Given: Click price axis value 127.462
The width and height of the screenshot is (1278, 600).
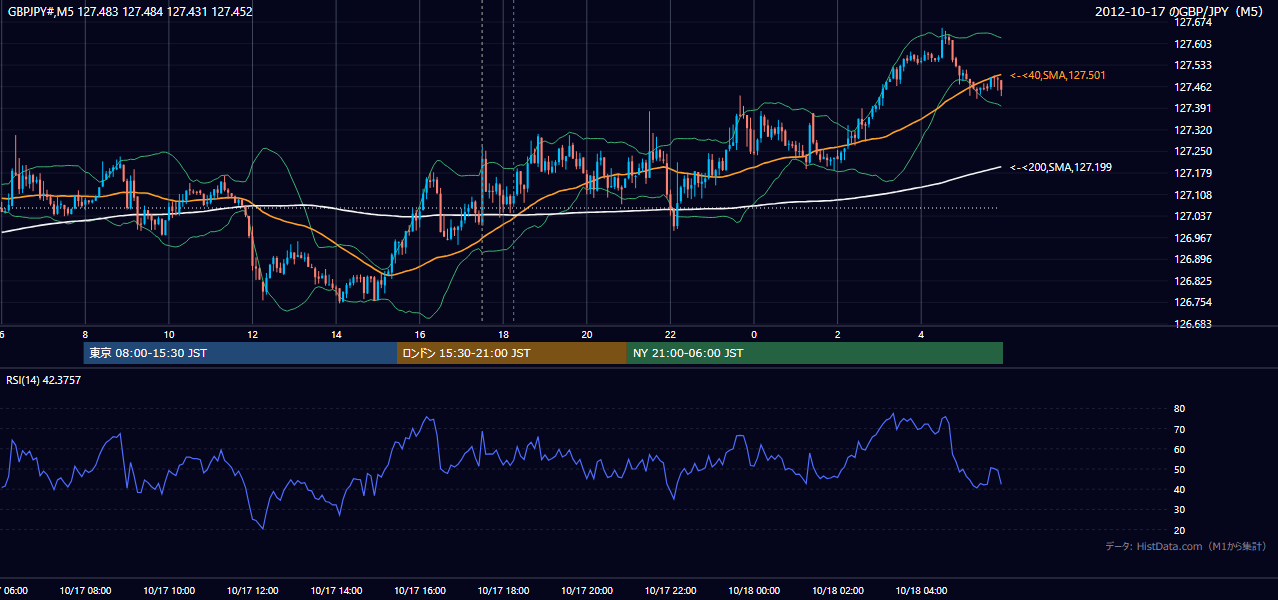Looking at the screenshot, I should 1194,87.
